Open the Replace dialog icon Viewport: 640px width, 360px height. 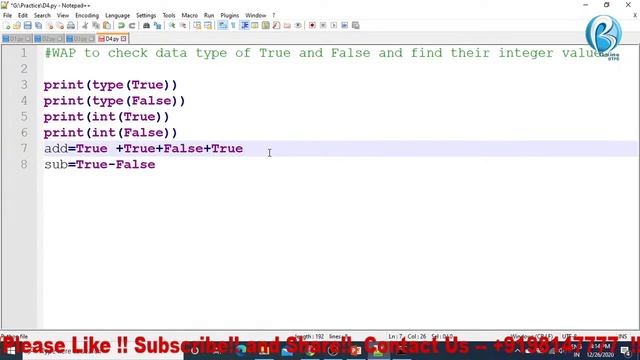(x=157, y=25)
